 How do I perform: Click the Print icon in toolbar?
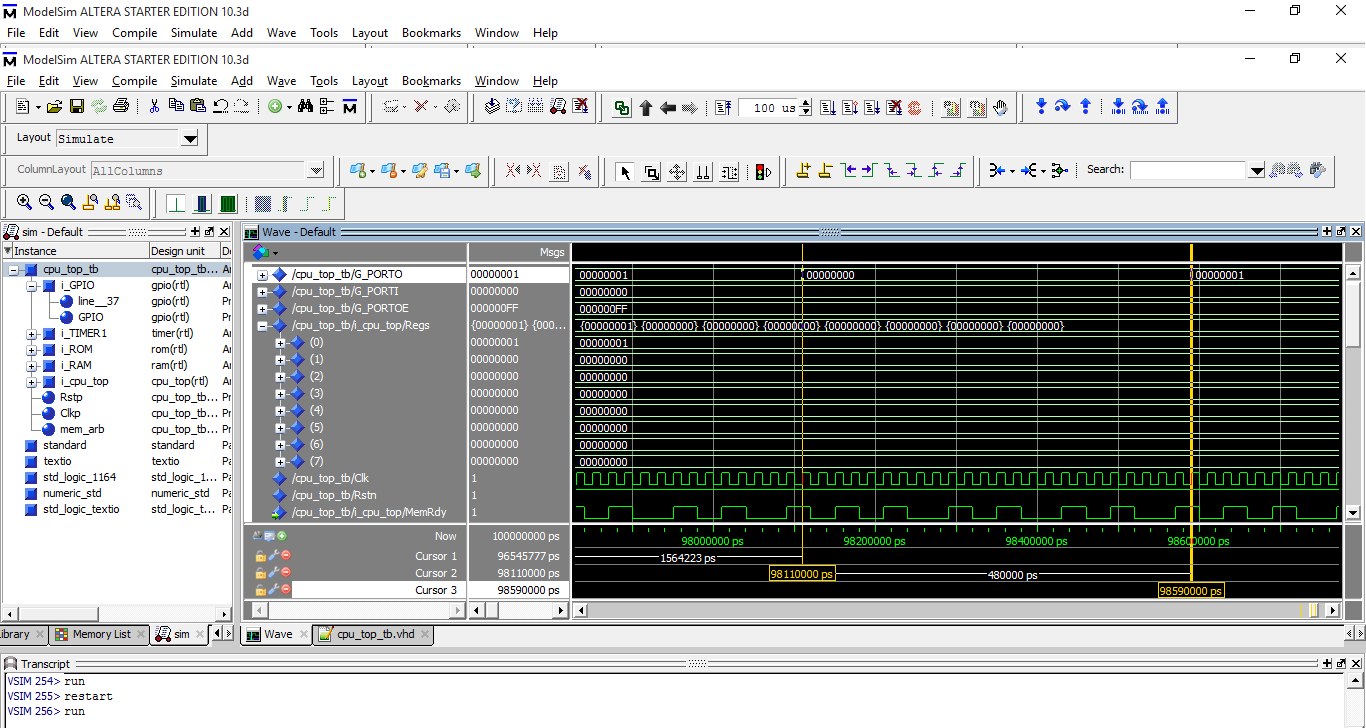121,107
